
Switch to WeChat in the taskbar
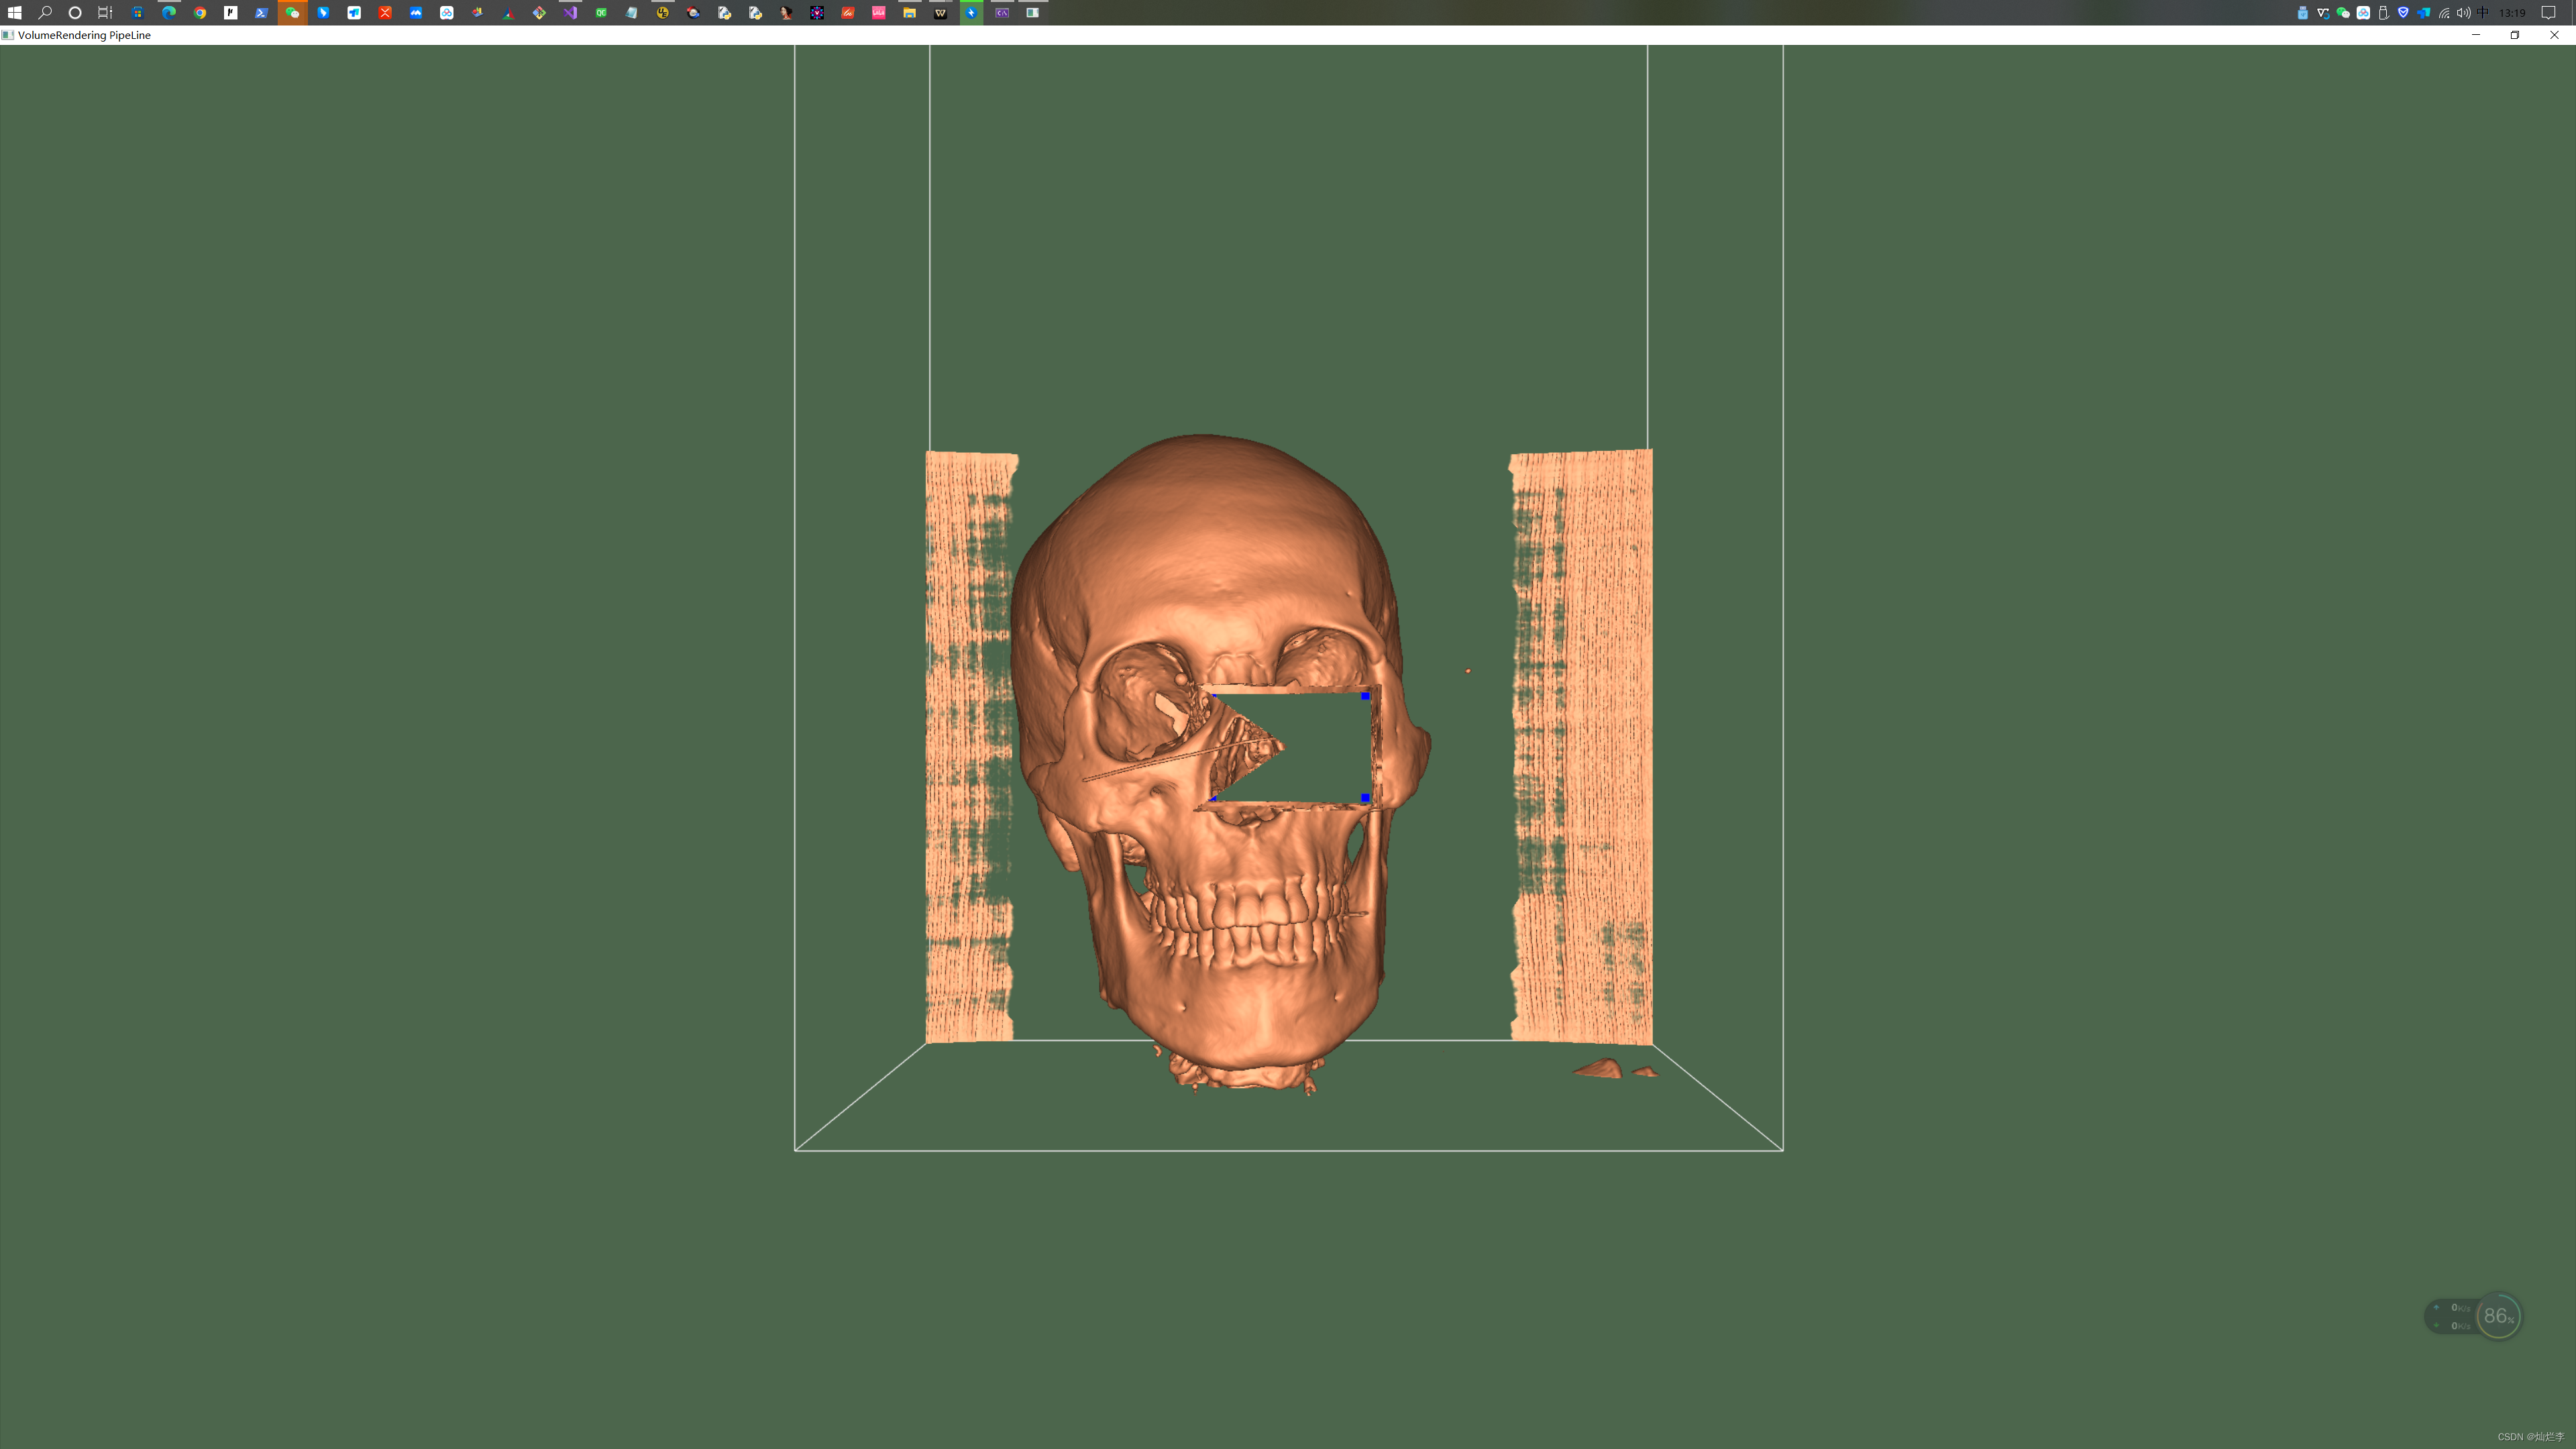tap(292, 12)
